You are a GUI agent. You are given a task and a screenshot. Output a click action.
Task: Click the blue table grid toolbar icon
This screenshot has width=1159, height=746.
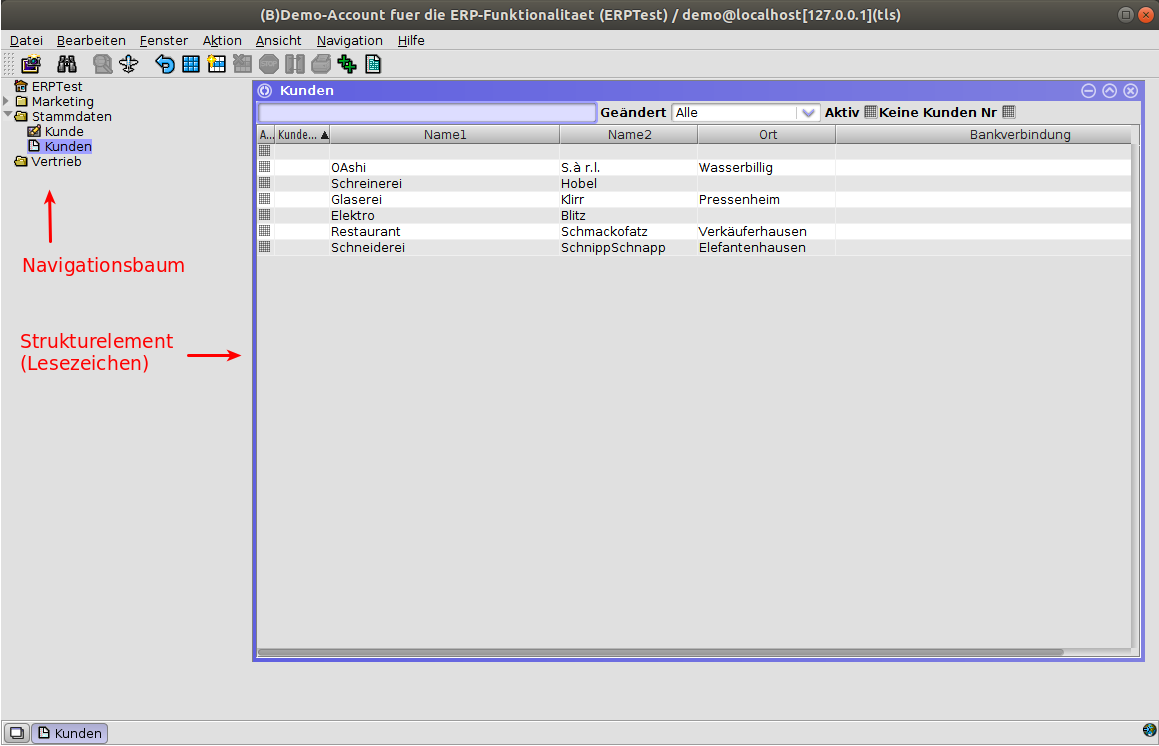pos(191,65)
